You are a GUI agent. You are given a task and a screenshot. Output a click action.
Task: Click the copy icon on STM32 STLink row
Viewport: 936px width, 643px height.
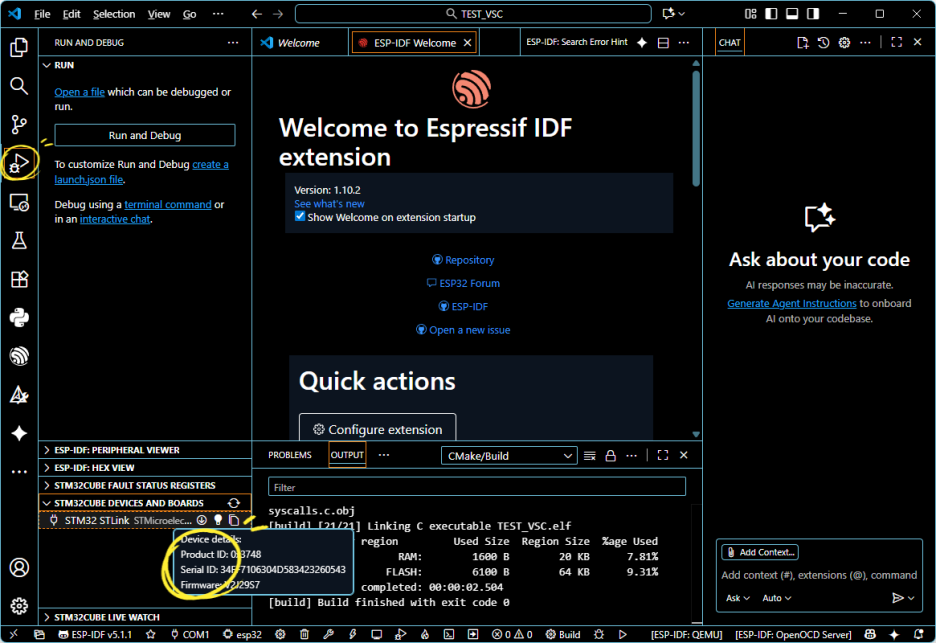[x=234, y=520]
